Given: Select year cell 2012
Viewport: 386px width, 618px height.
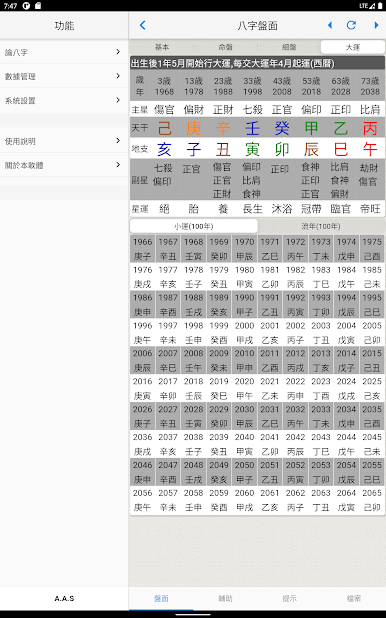Looking at the screenshot, I should [x=295, y=360].
